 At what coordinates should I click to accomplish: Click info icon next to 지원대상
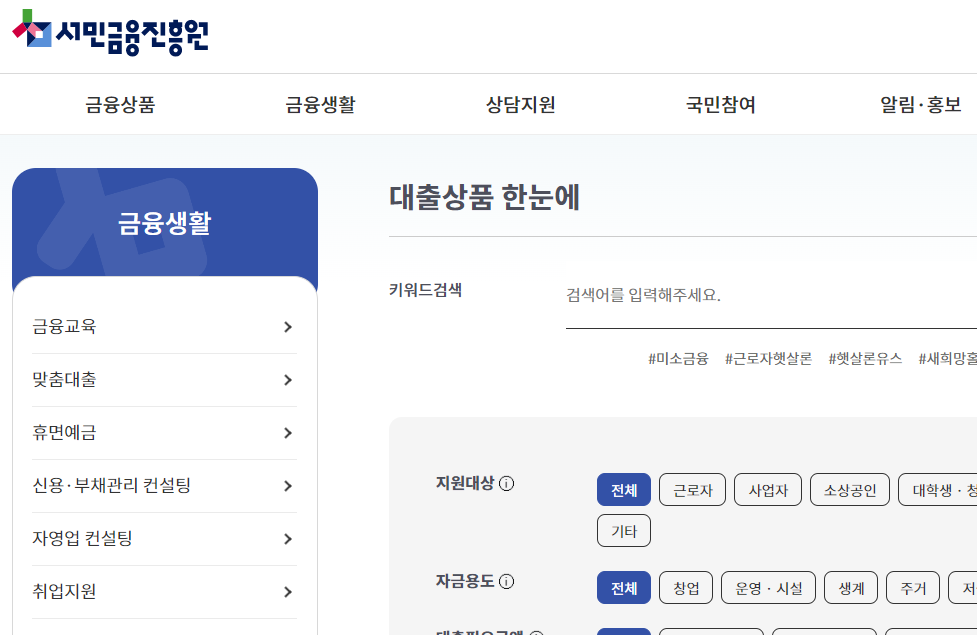pyautogui.click(x=507, y=484)
